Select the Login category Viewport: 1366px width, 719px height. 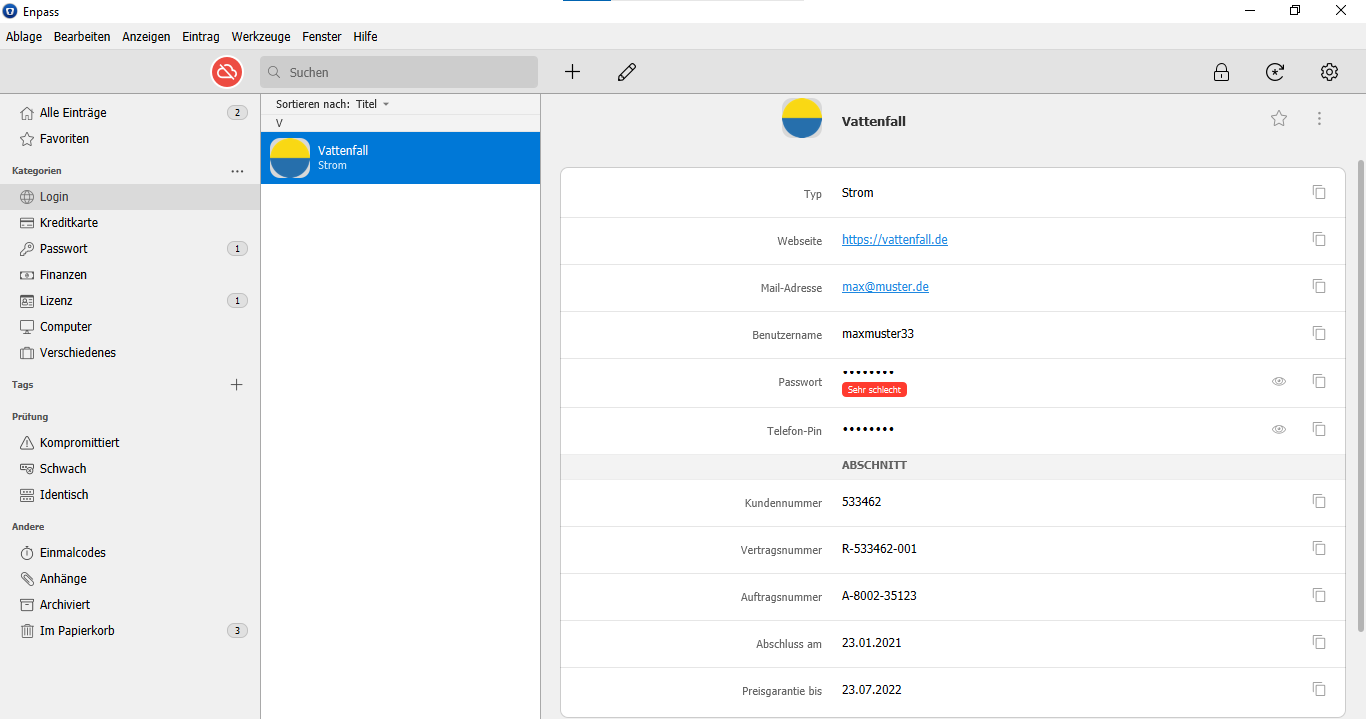(x=130, y=197)
